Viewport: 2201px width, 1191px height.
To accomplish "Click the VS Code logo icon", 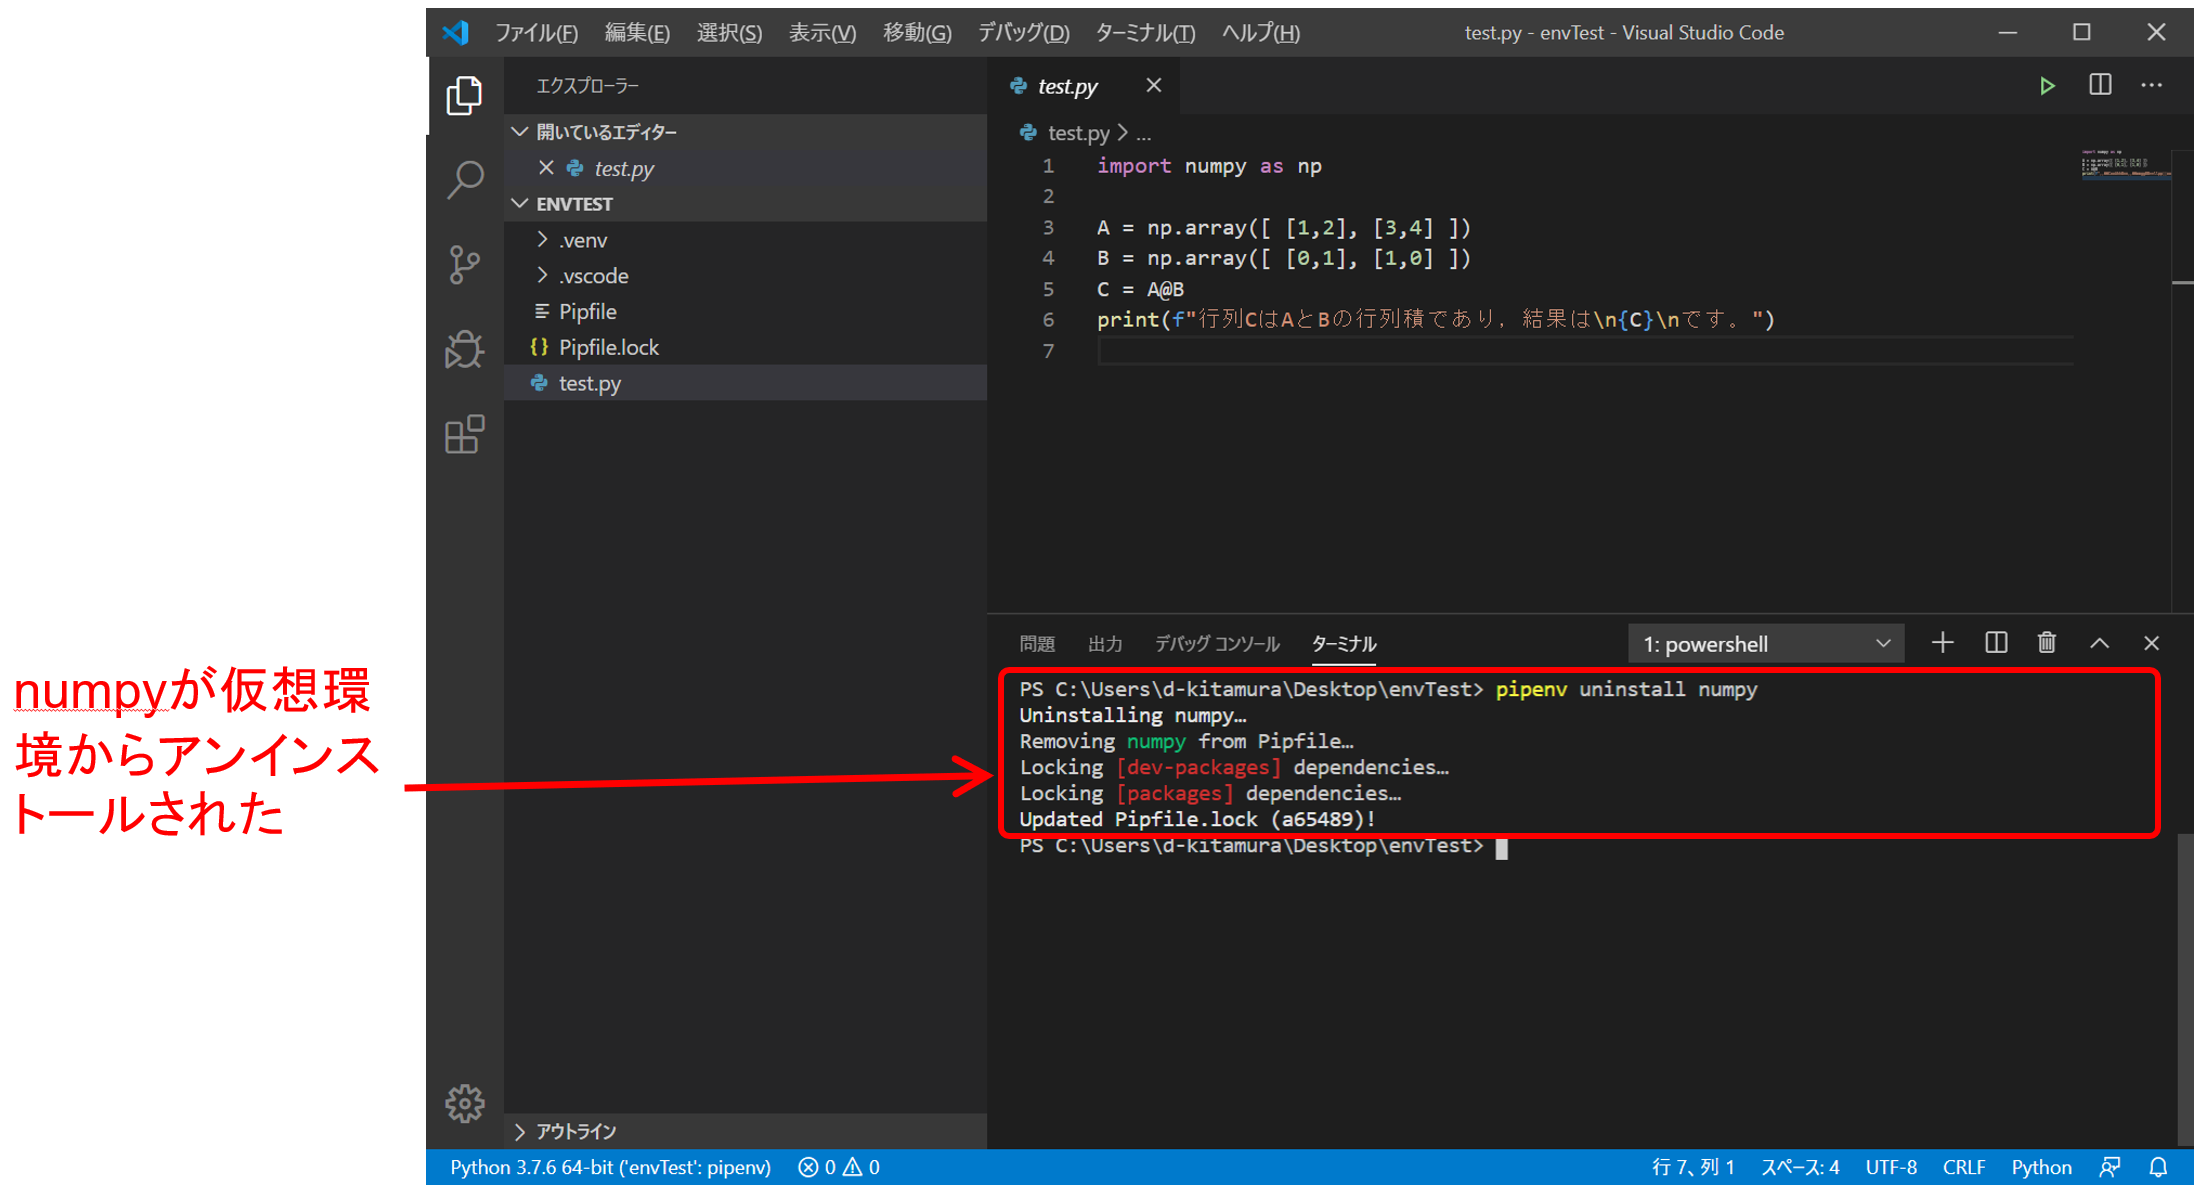I will (456, 32).
